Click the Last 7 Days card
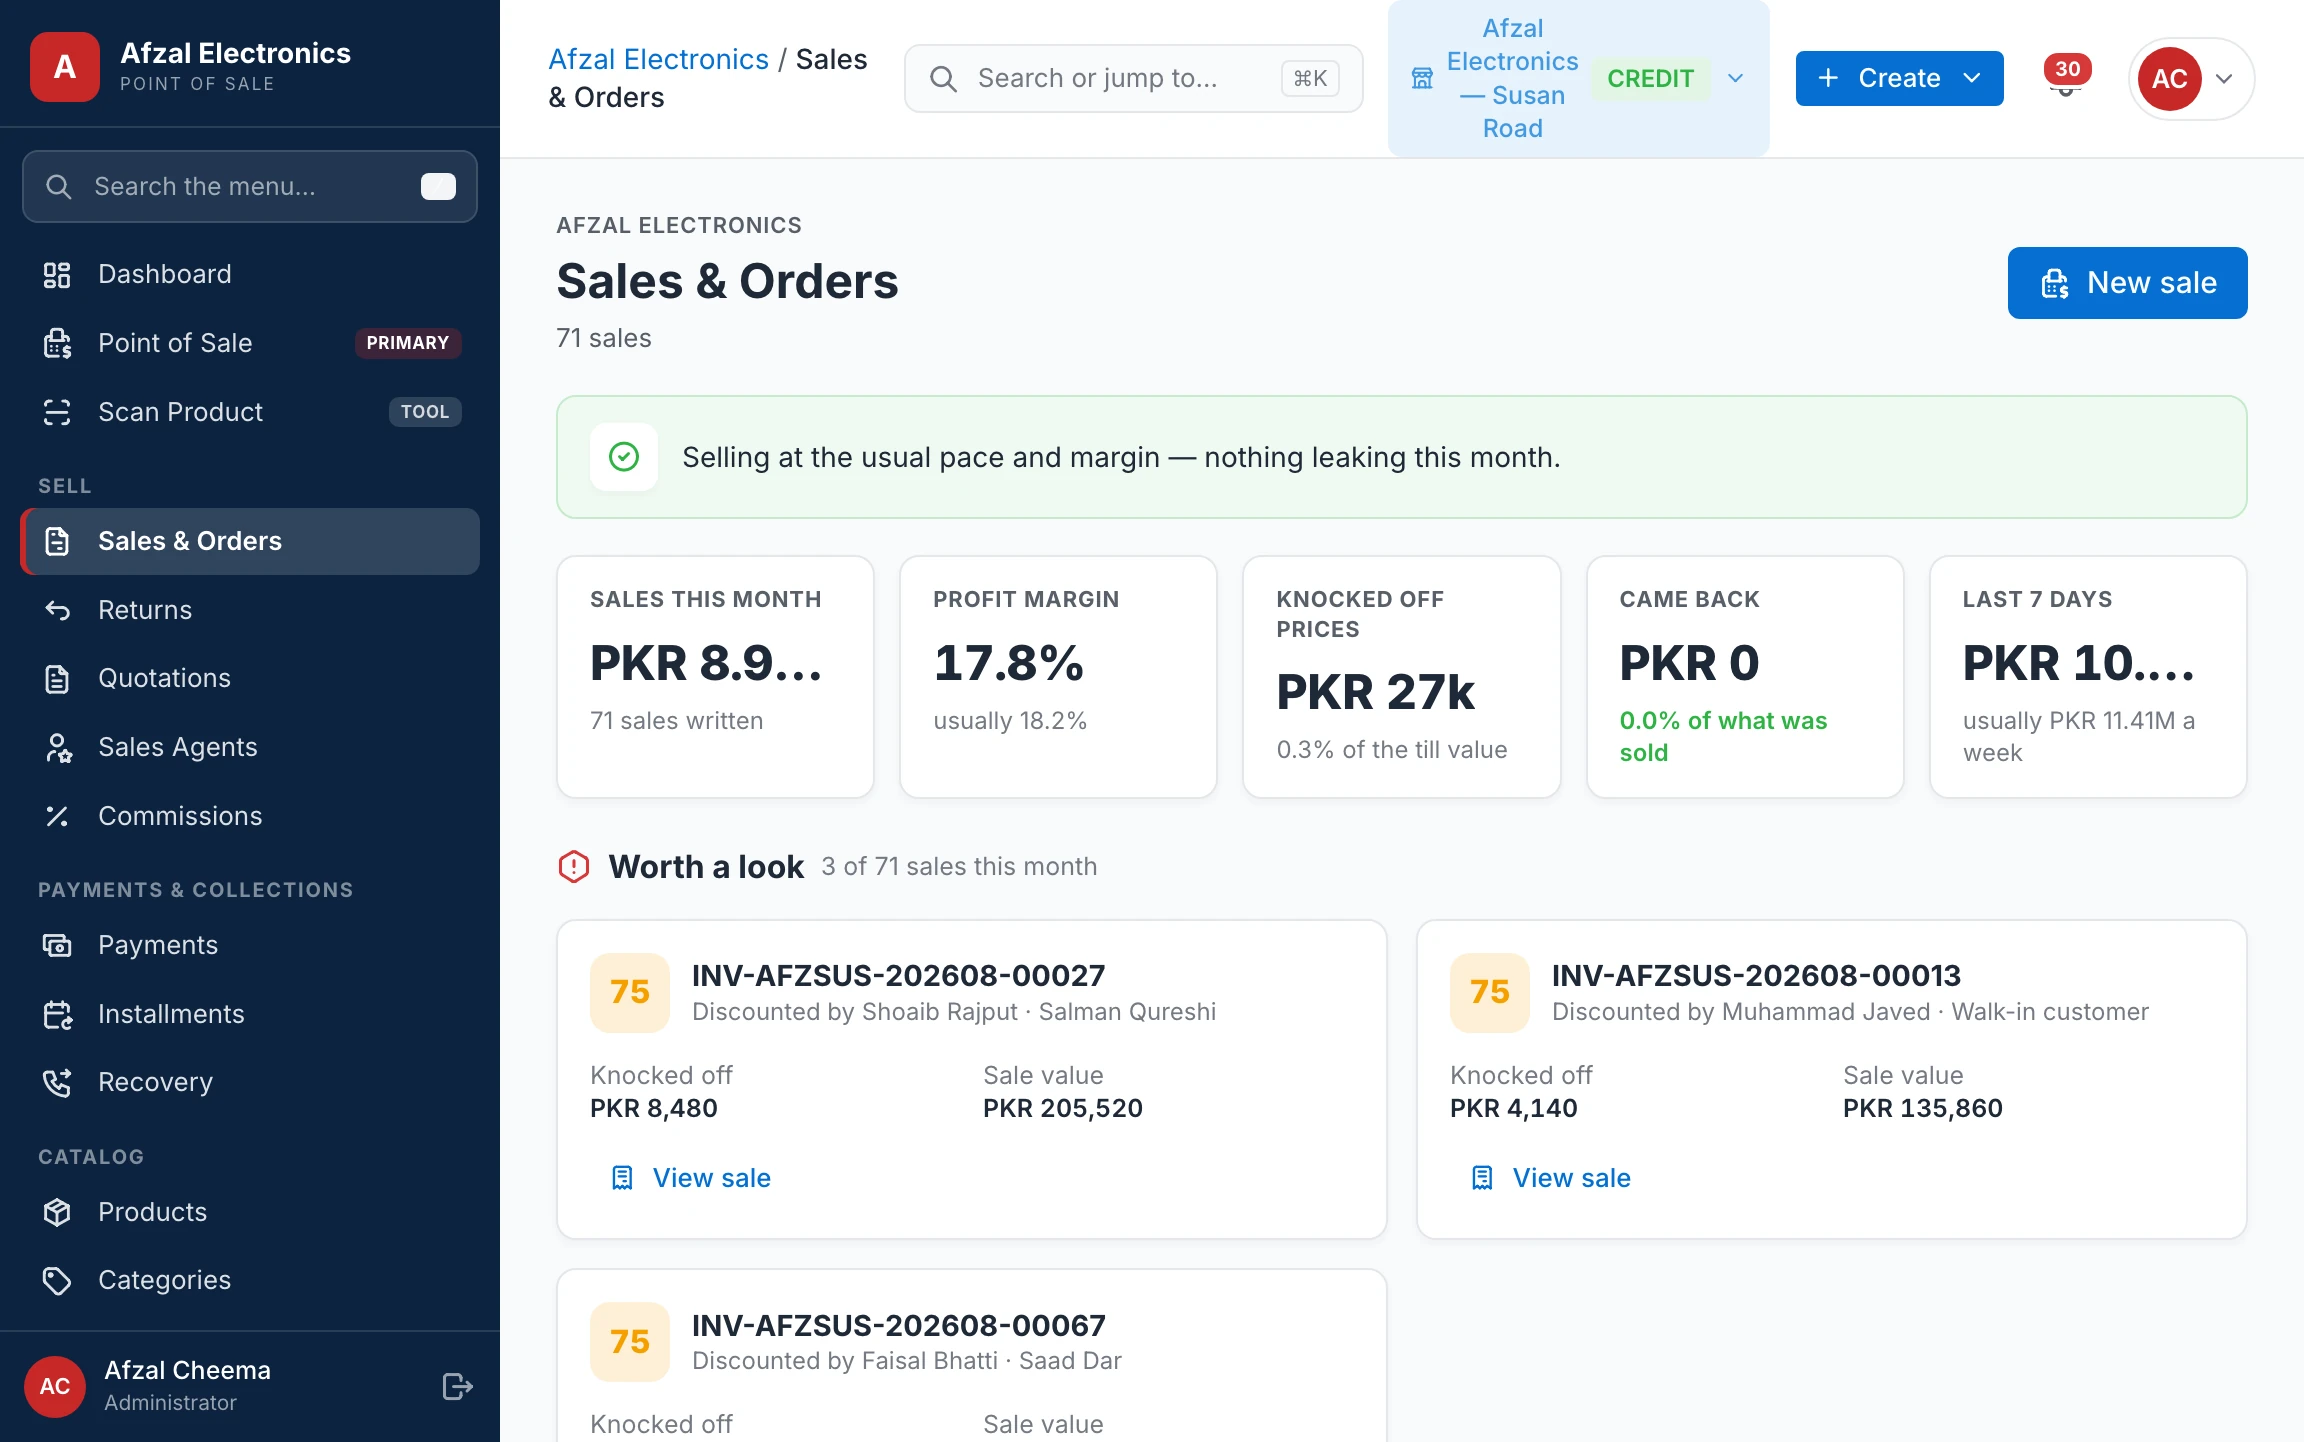This screenshot has width=2304, height=1442. coord(2088,677)
